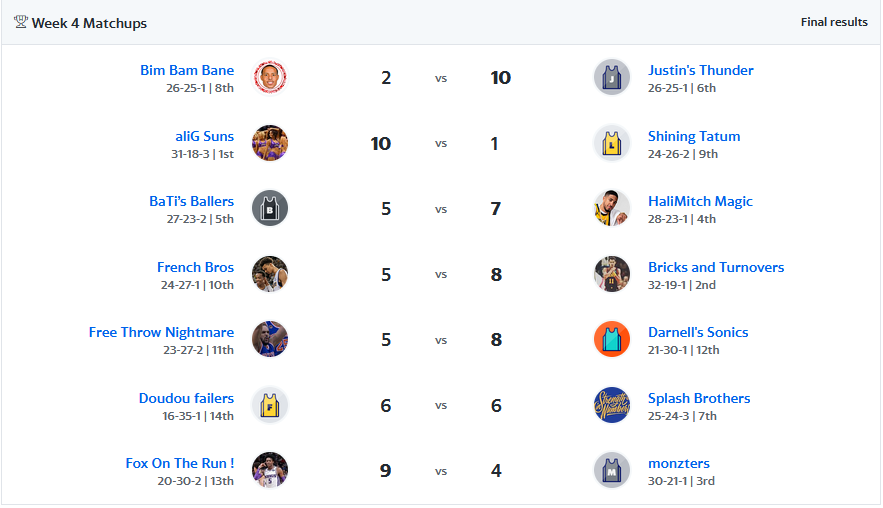Open Bricks and Turnovers team page

(716, 267)
